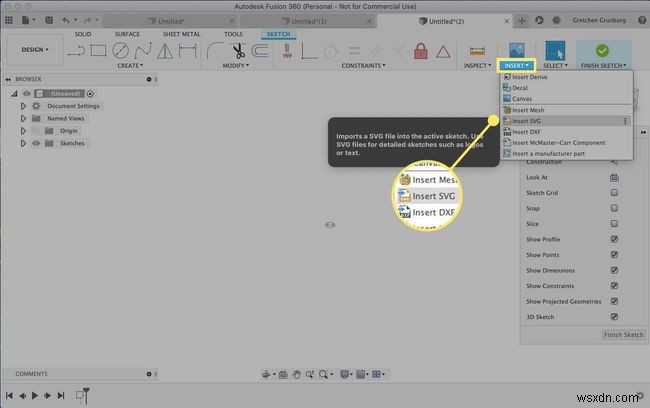The image size is (650, 408).
Task: Click the Undo arrow
Action: (x=66, y=20)
